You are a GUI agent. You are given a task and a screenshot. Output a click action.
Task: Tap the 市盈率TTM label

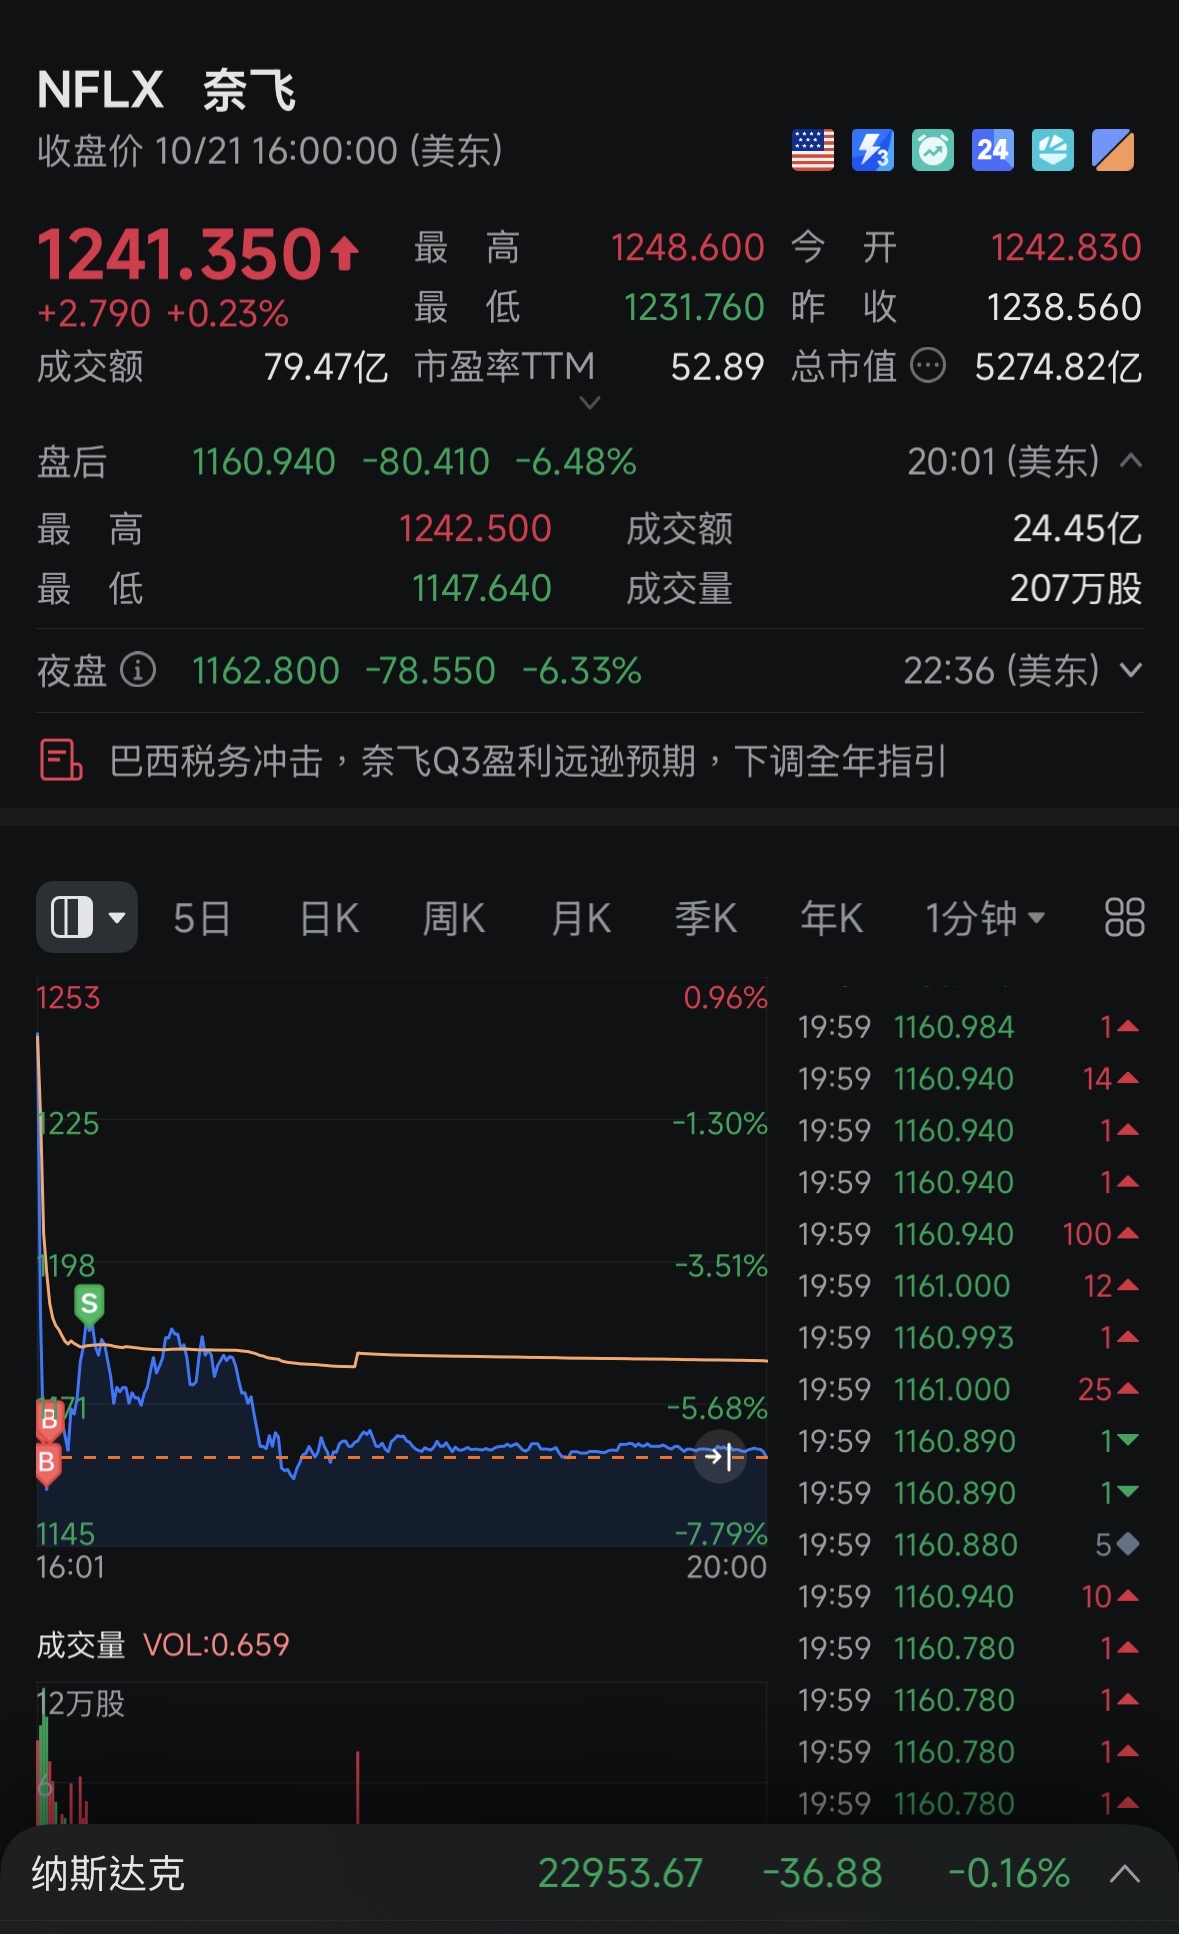505,366
